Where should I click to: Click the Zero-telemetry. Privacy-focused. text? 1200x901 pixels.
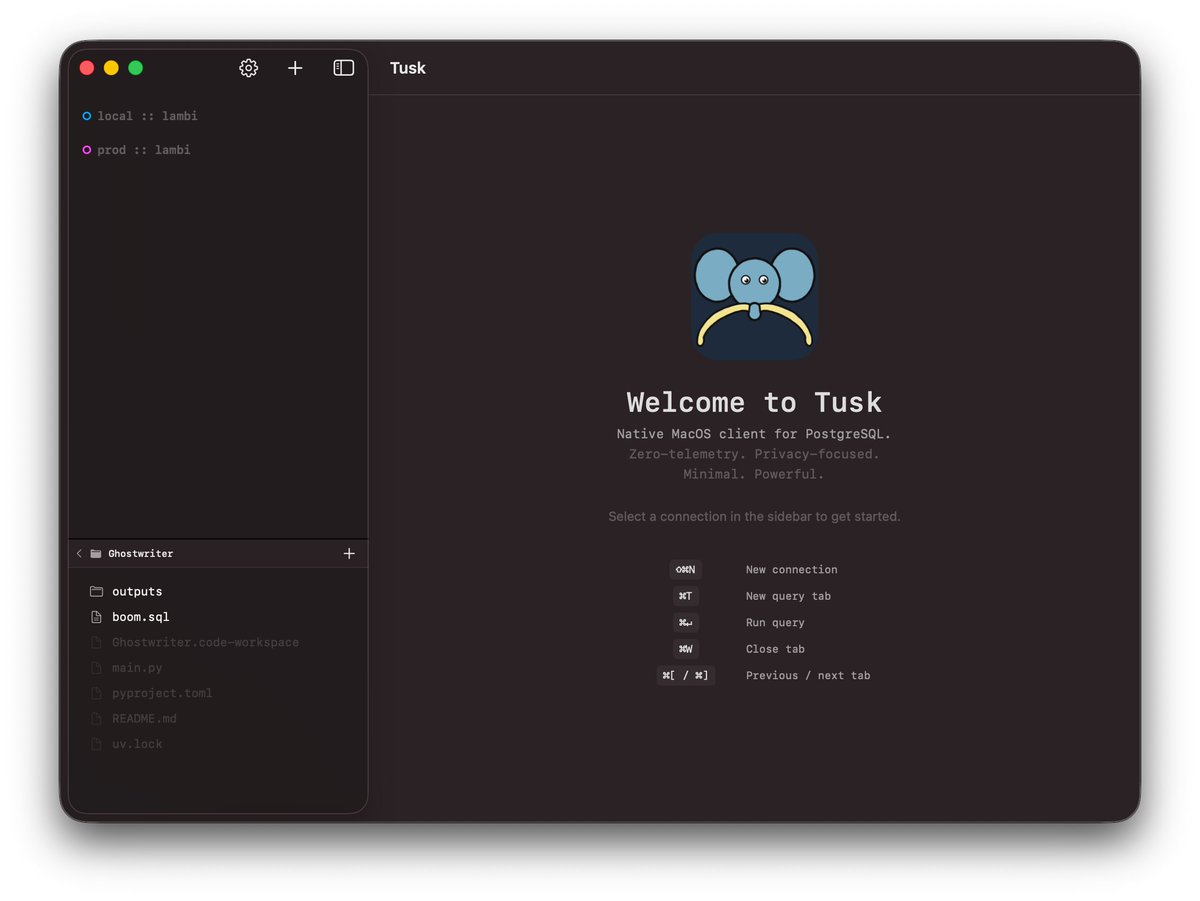coord(754,454)
